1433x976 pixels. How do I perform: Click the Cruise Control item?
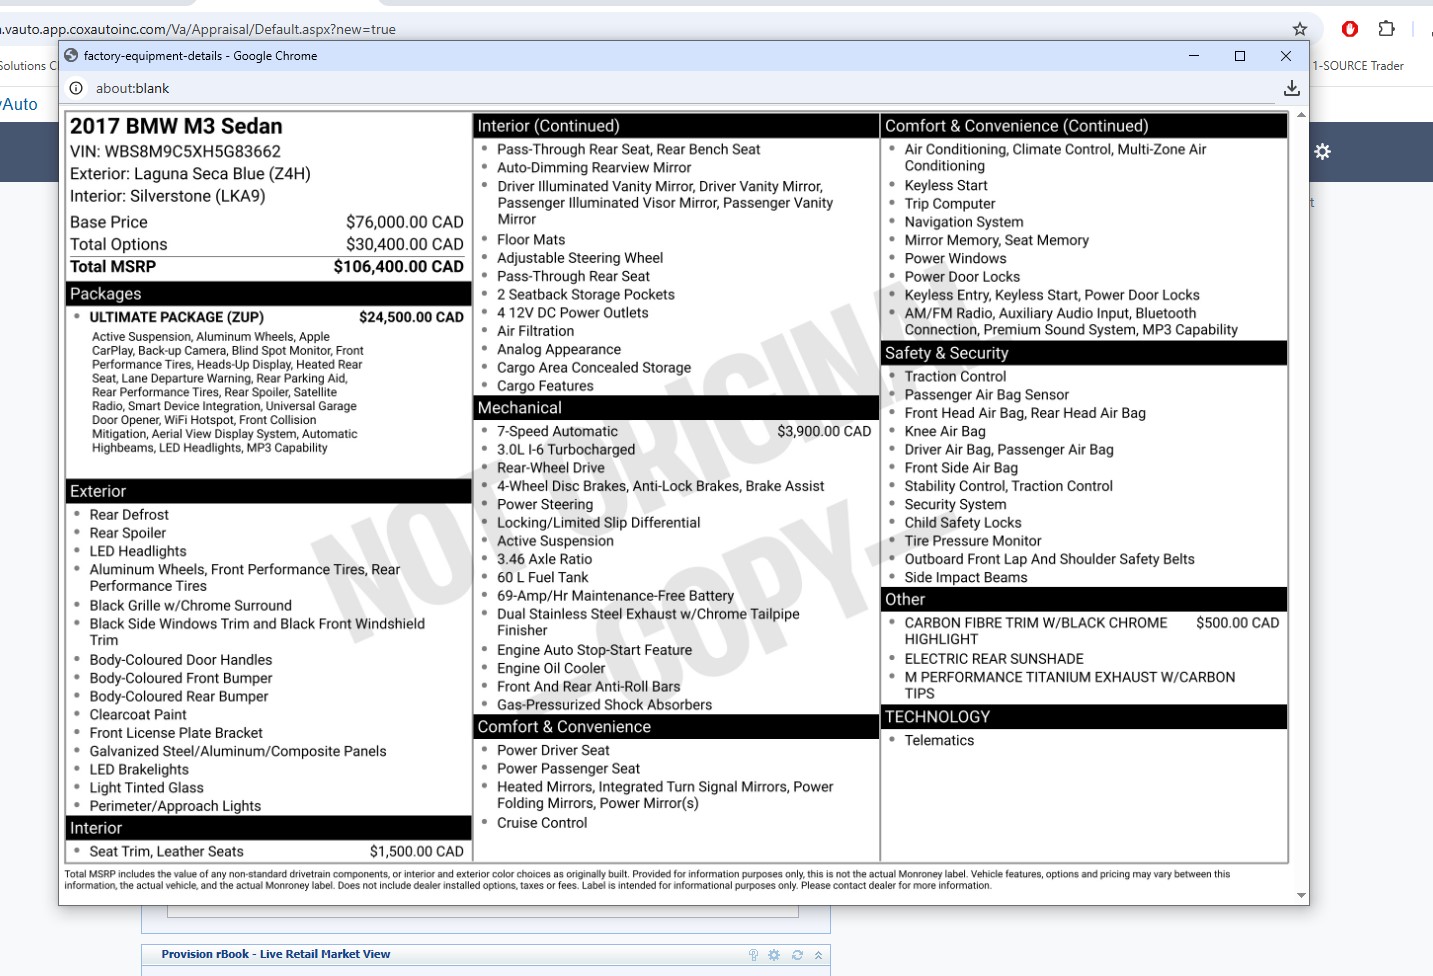pyautogui.click(x=542, y=823)
